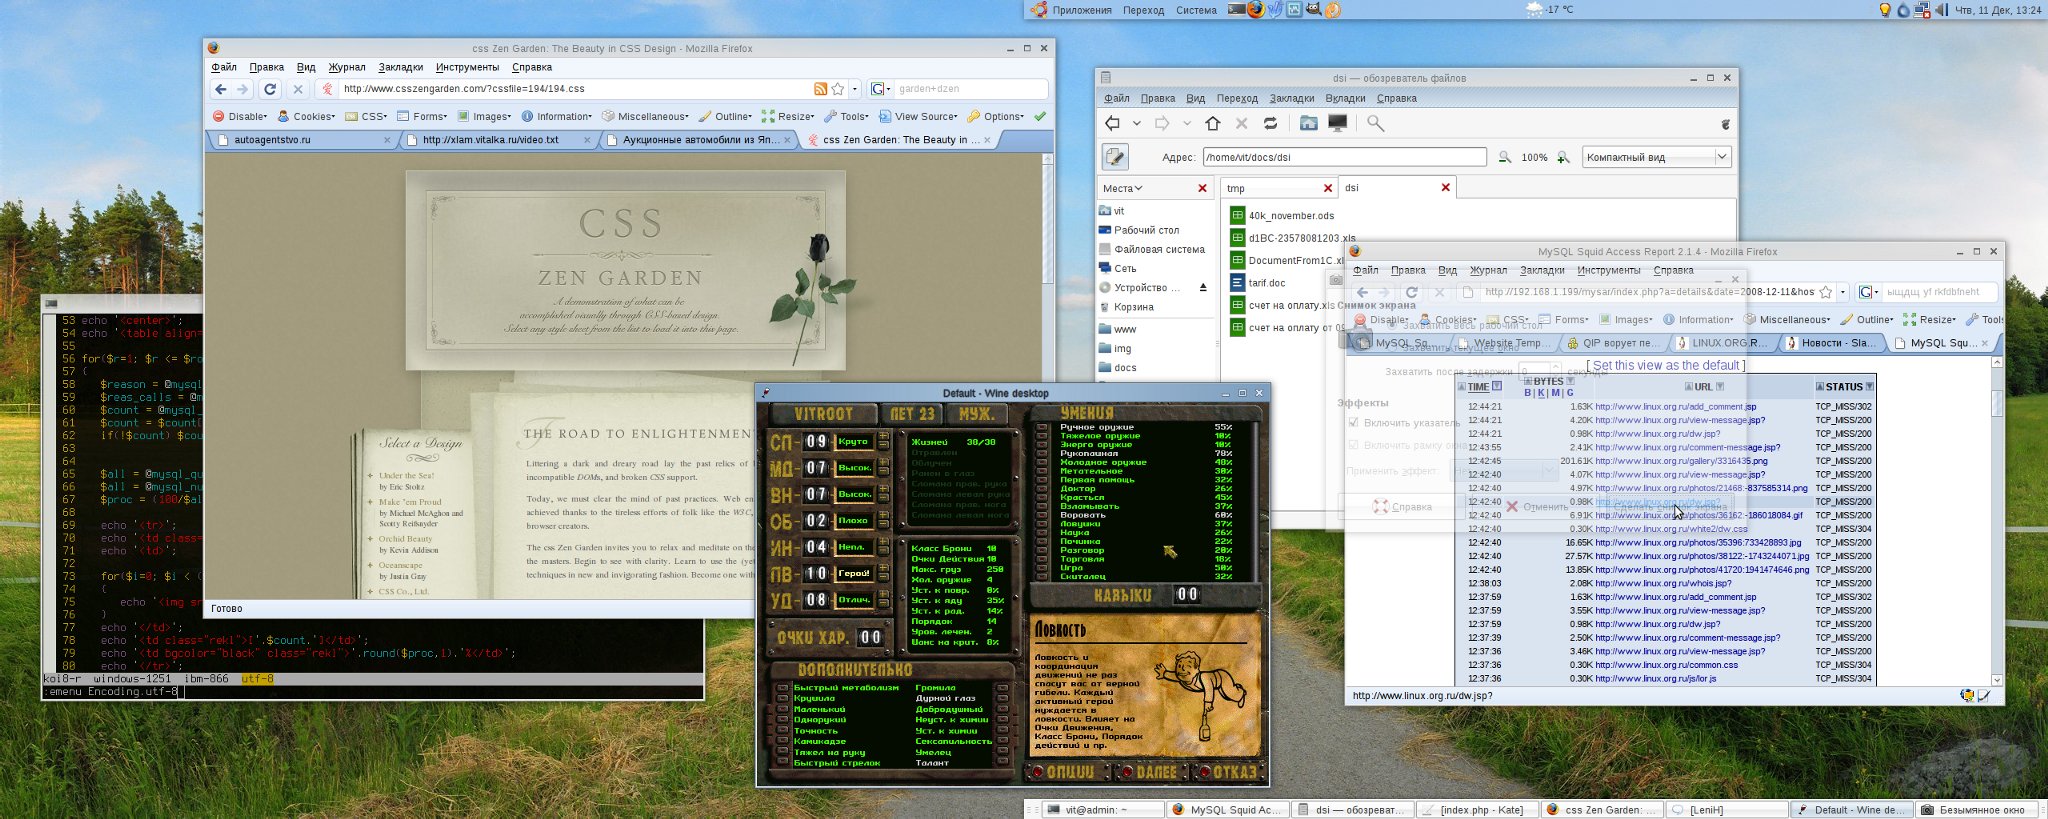Toggle the Быстрый стрелок trait button

pos(783,763)
